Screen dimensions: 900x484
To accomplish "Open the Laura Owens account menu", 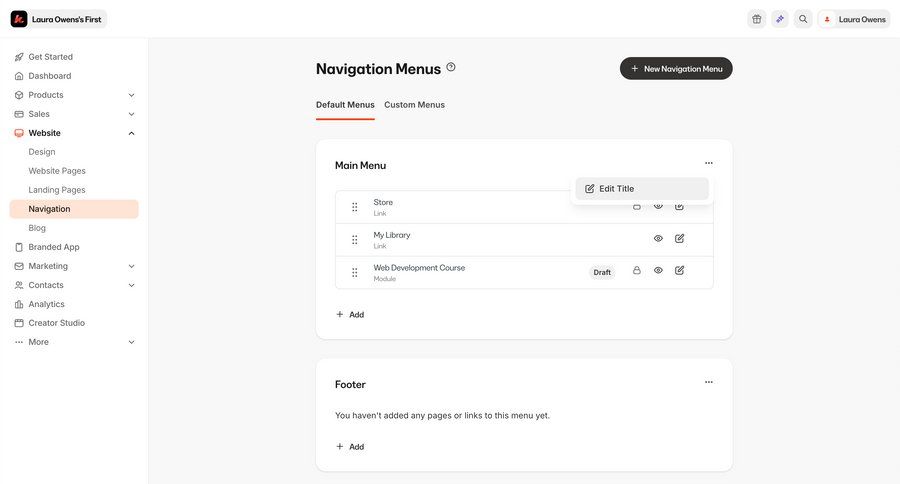I will pos(854,19).
